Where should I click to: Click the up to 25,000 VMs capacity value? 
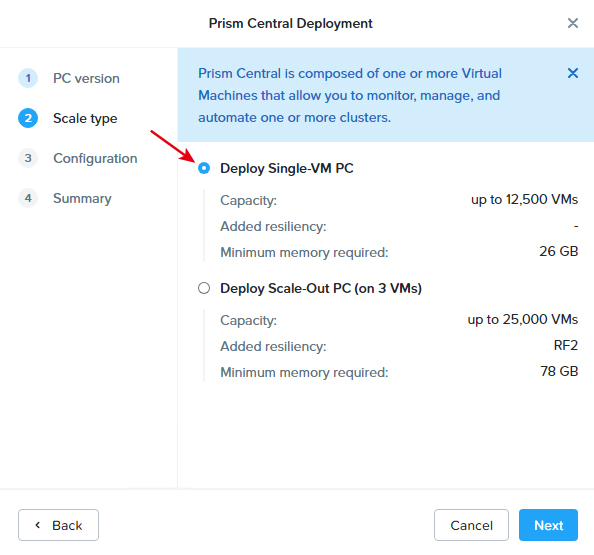tap(523, 320)
